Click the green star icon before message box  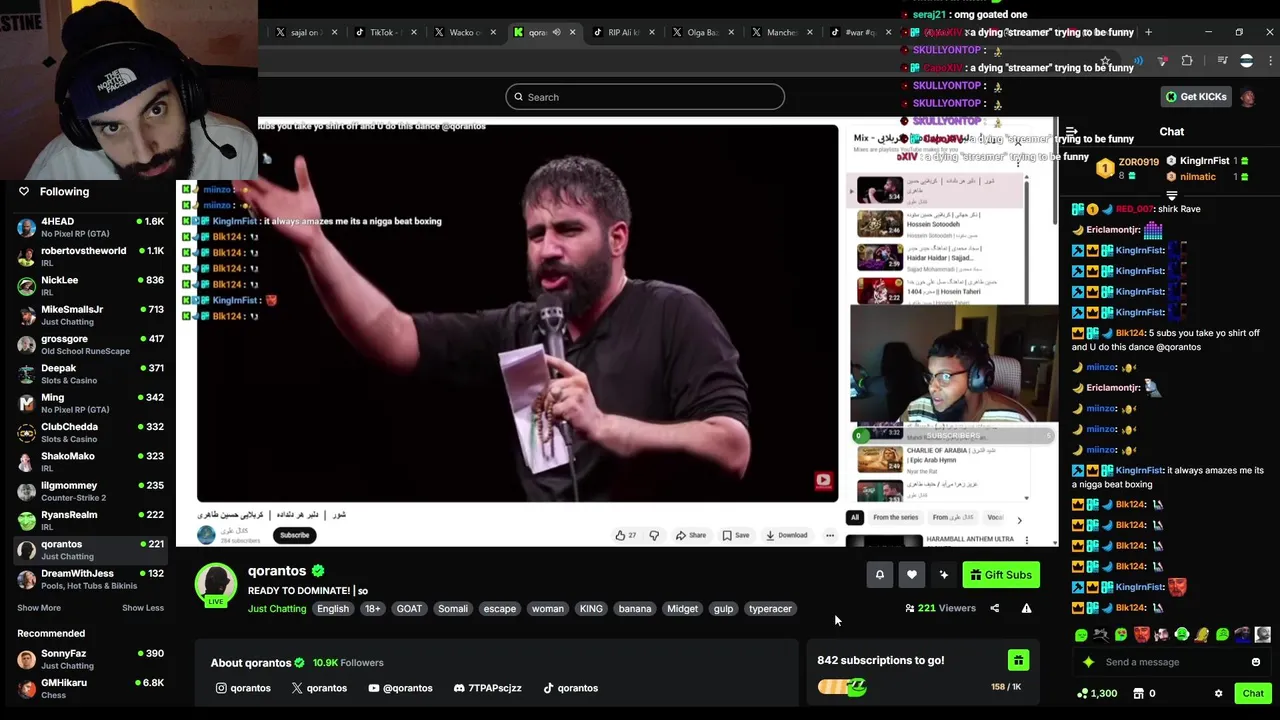pos(1088,662)
